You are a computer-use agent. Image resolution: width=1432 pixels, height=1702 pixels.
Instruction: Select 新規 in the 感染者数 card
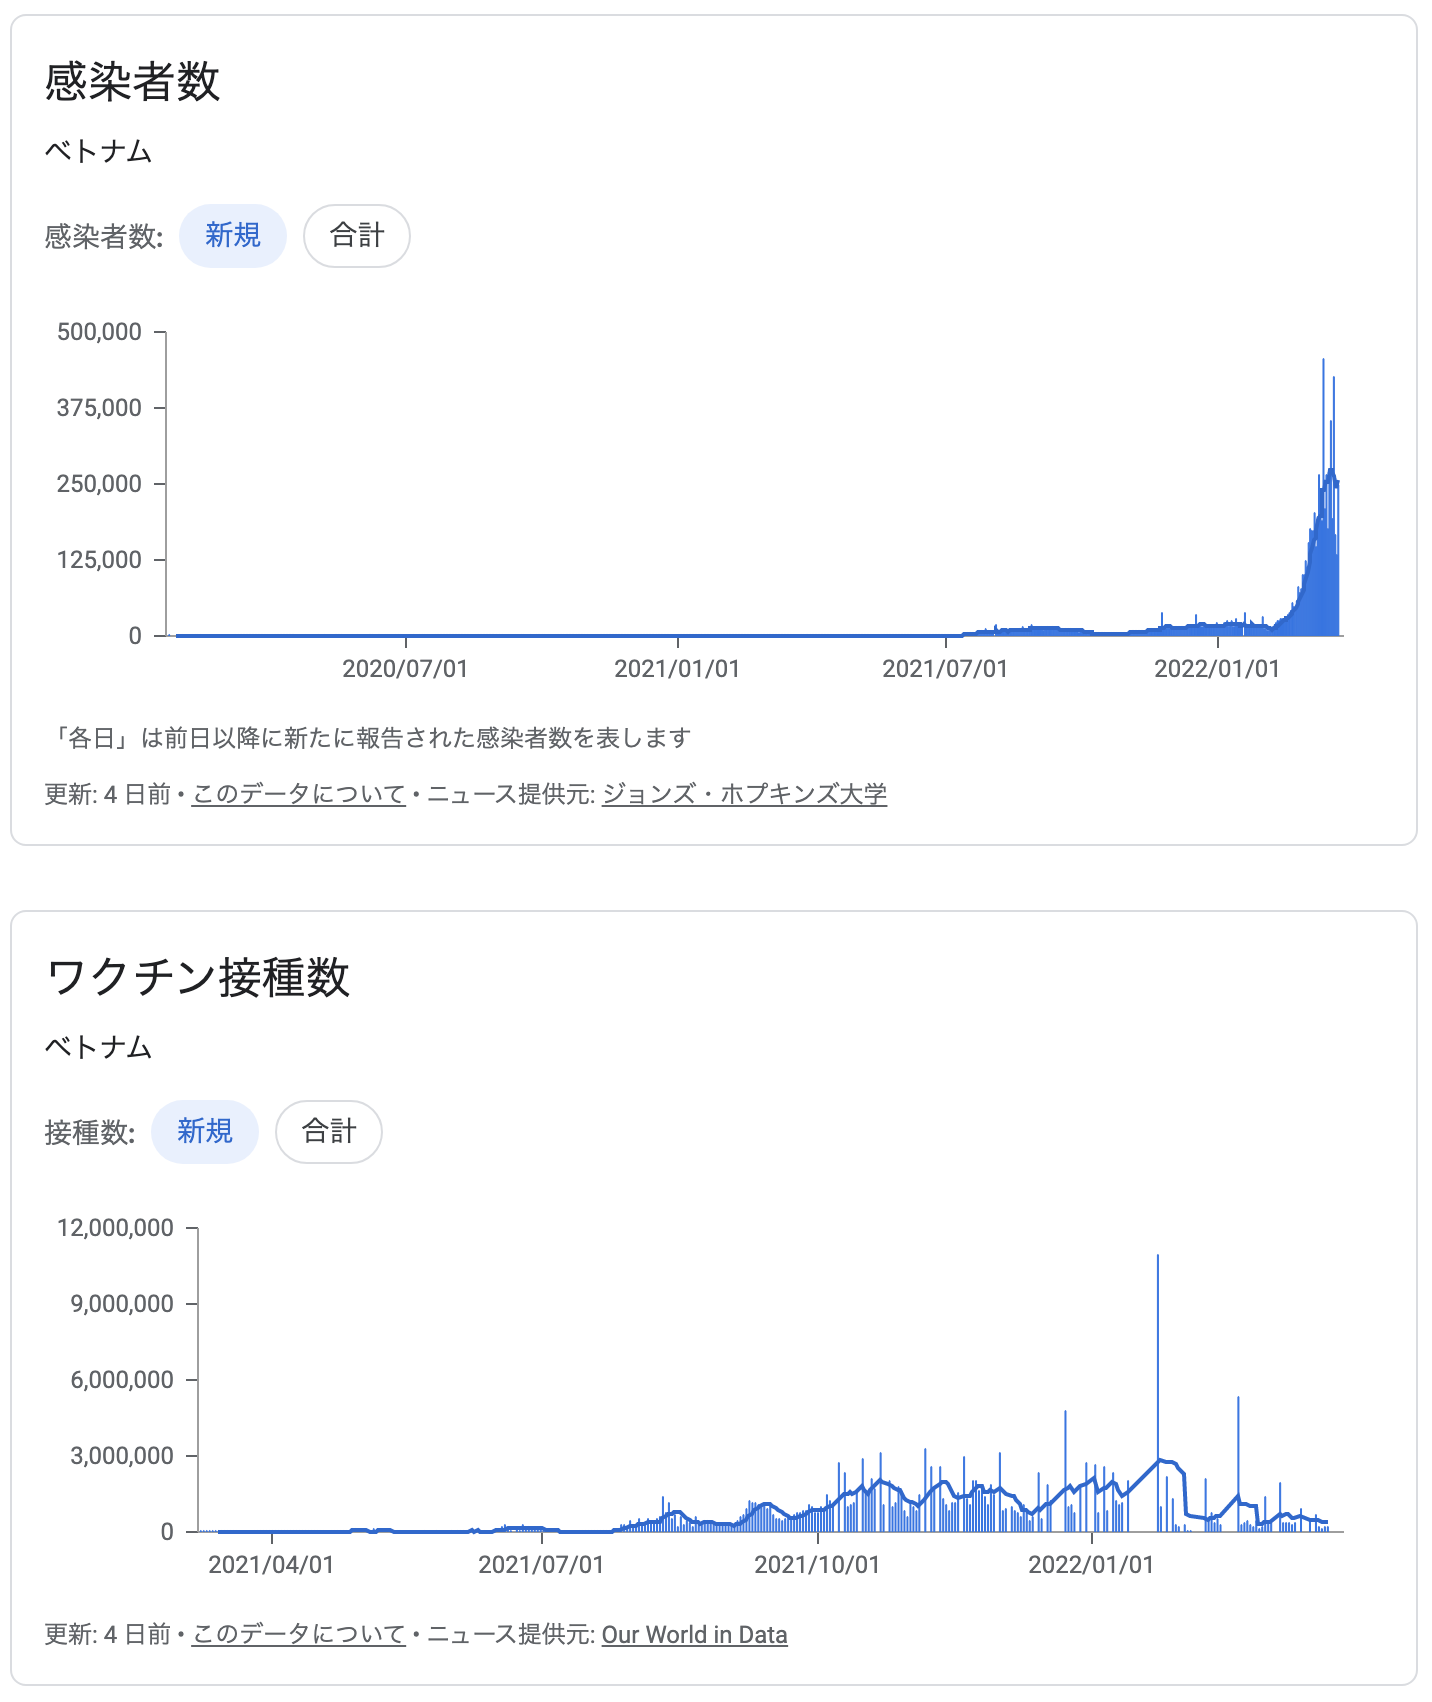(x=233, y=236)
